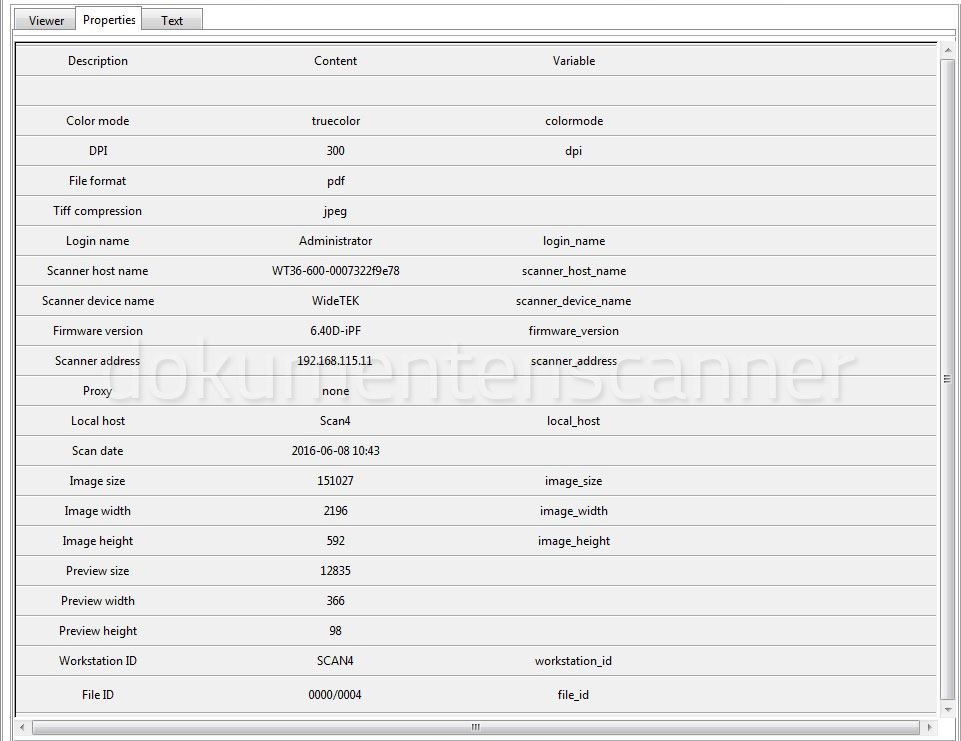Click the 'Workstation ID' description
Image resolution: width=961 pixels, height=741 pixels.
coord(97,661)
